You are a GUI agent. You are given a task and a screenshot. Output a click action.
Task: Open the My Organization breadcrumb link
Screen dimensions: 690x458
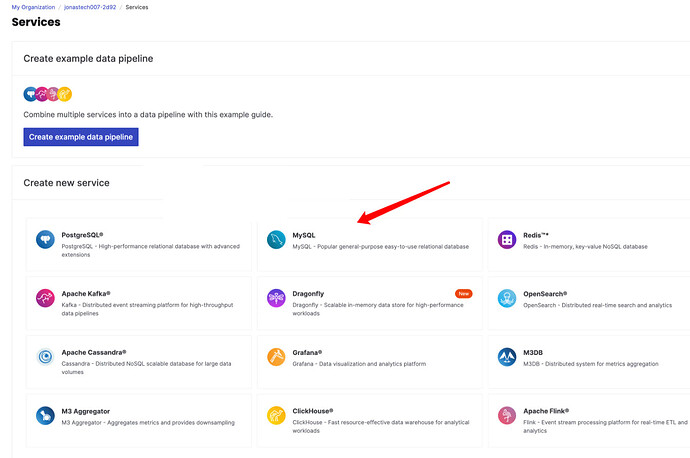[x=33, y=7]
